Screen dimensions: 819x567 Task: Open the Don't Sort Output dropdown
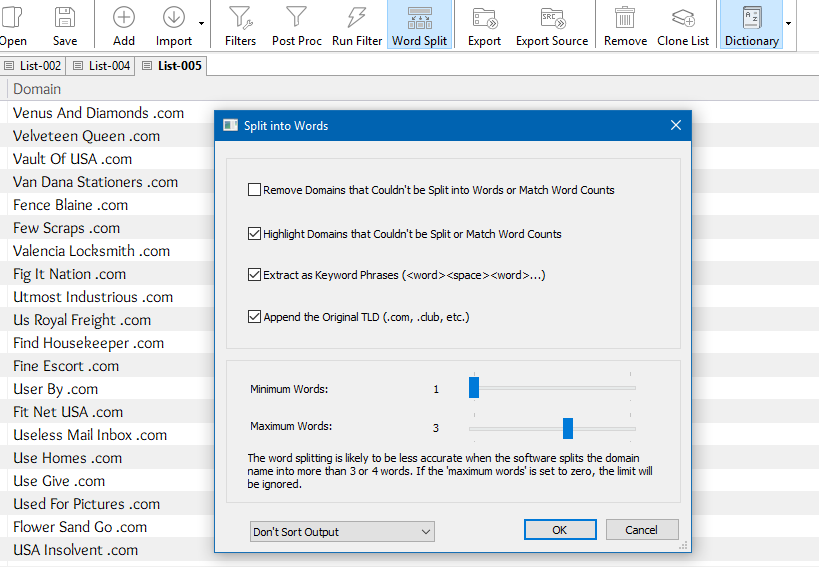(341, 532)
